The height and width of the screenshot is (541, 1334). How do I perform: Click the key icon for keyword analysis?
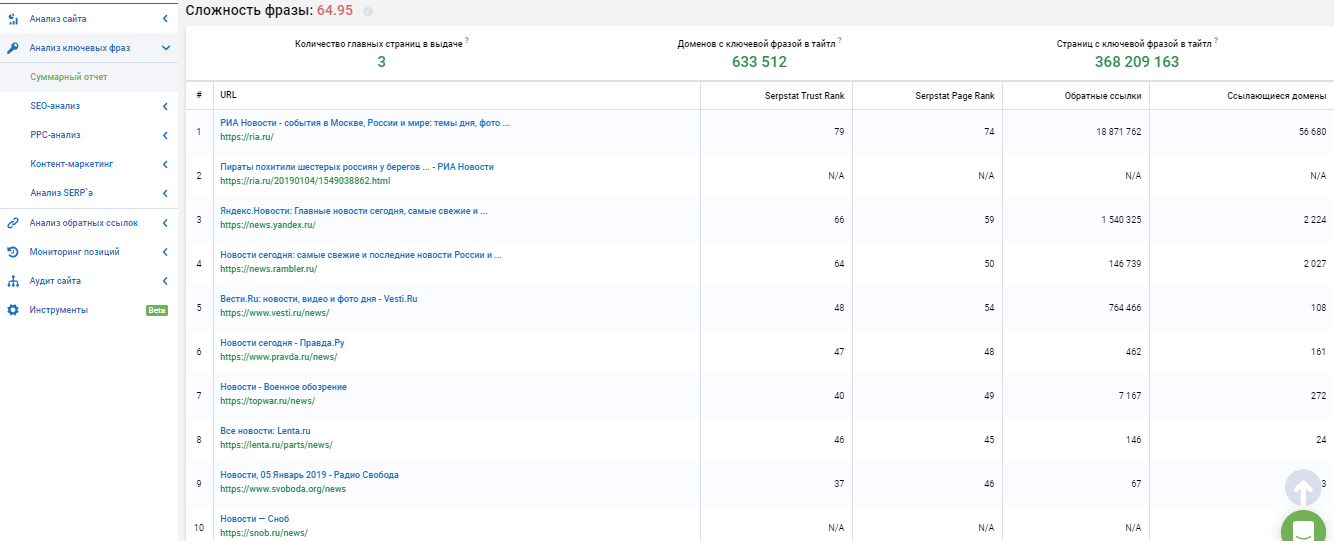pos(13,48)
